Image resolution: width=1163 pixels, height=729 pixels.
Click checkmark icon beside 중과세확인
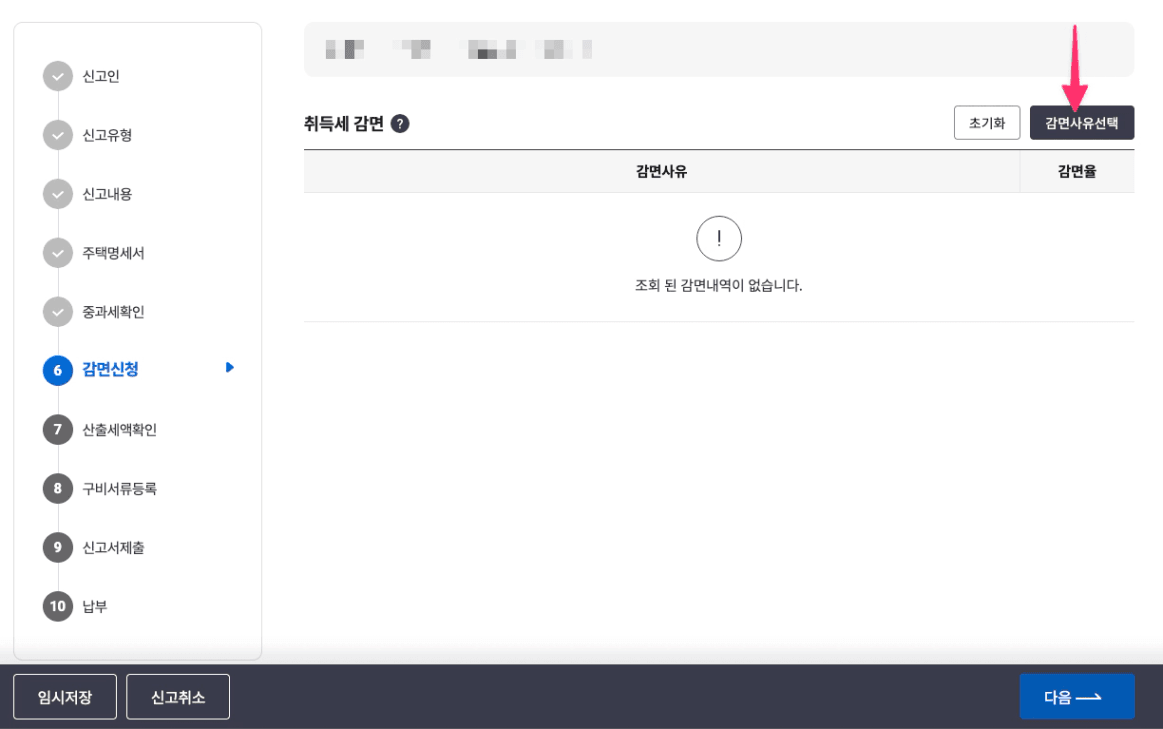click(58, 312)
